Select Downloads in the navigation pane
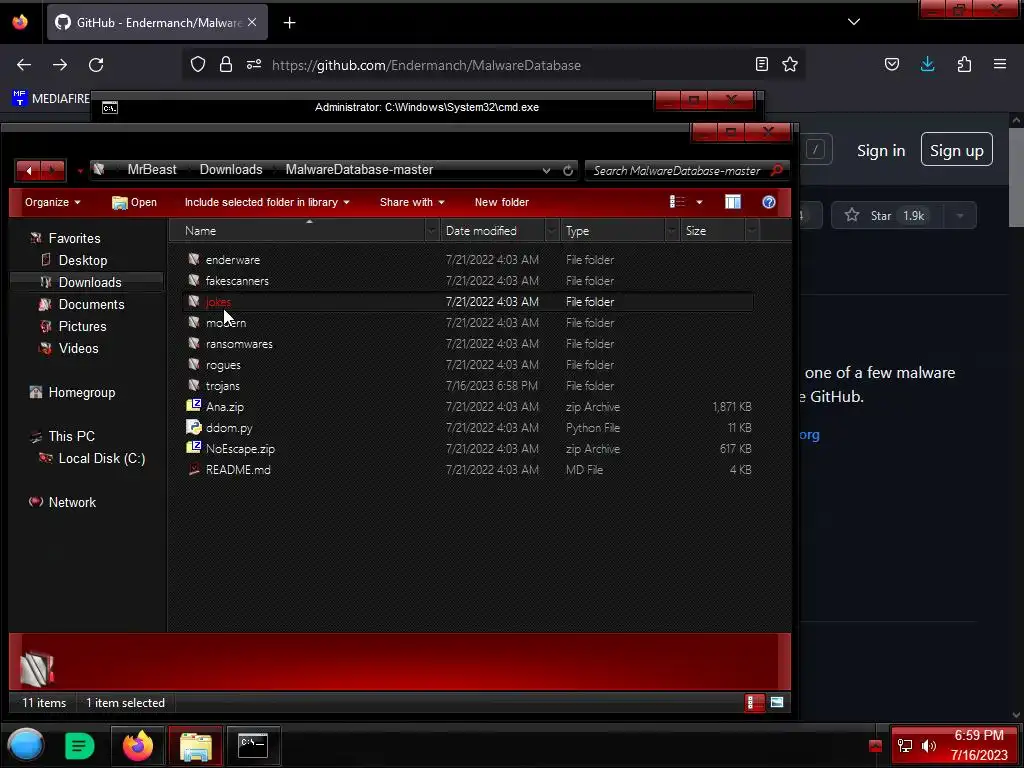The image size is (1024, 768). [x=90, y=282]
